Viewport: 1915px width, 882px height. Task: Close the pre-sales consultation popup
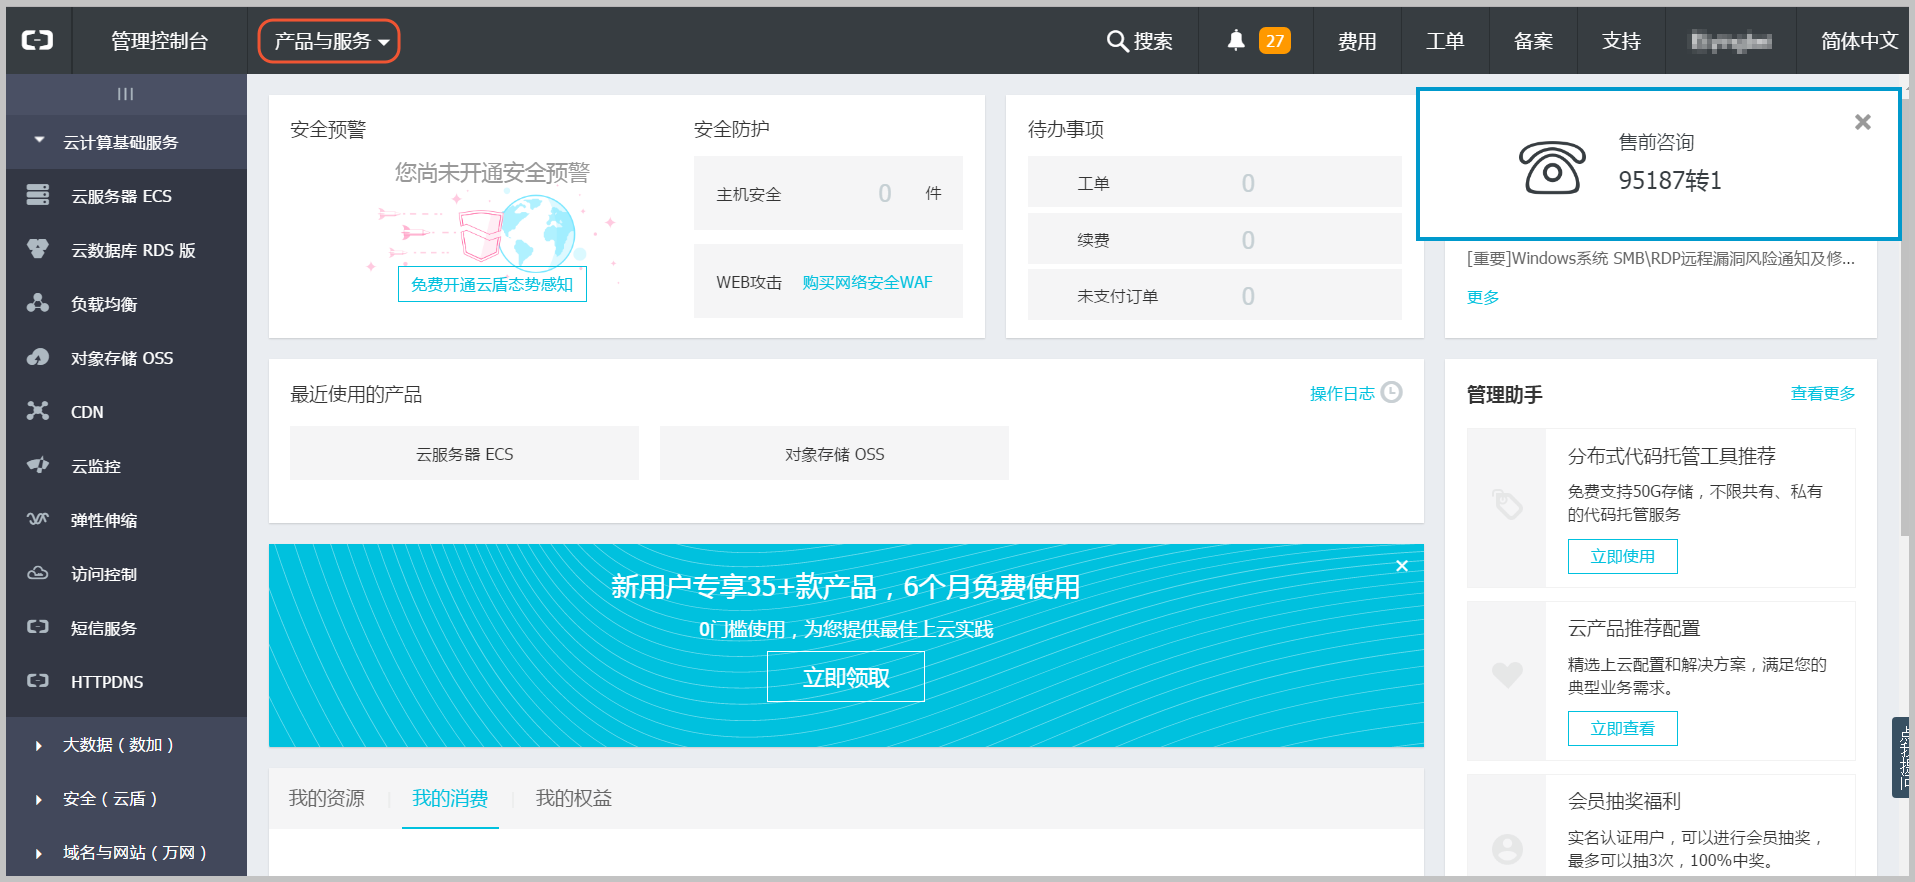(x=1862, y=122)
